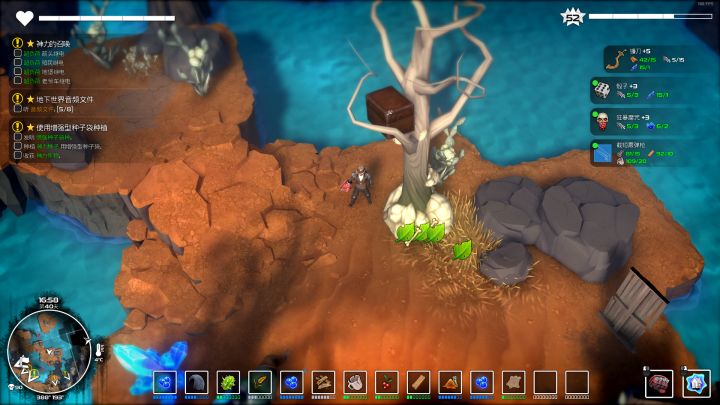Pick up the green leaf on the straw
This screenshot has height=405, width=720.
(x=462, y=249)
